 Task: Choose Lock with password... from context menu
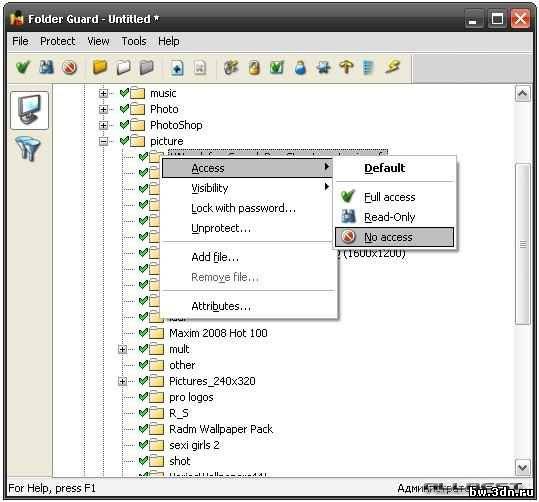(247, 208)
